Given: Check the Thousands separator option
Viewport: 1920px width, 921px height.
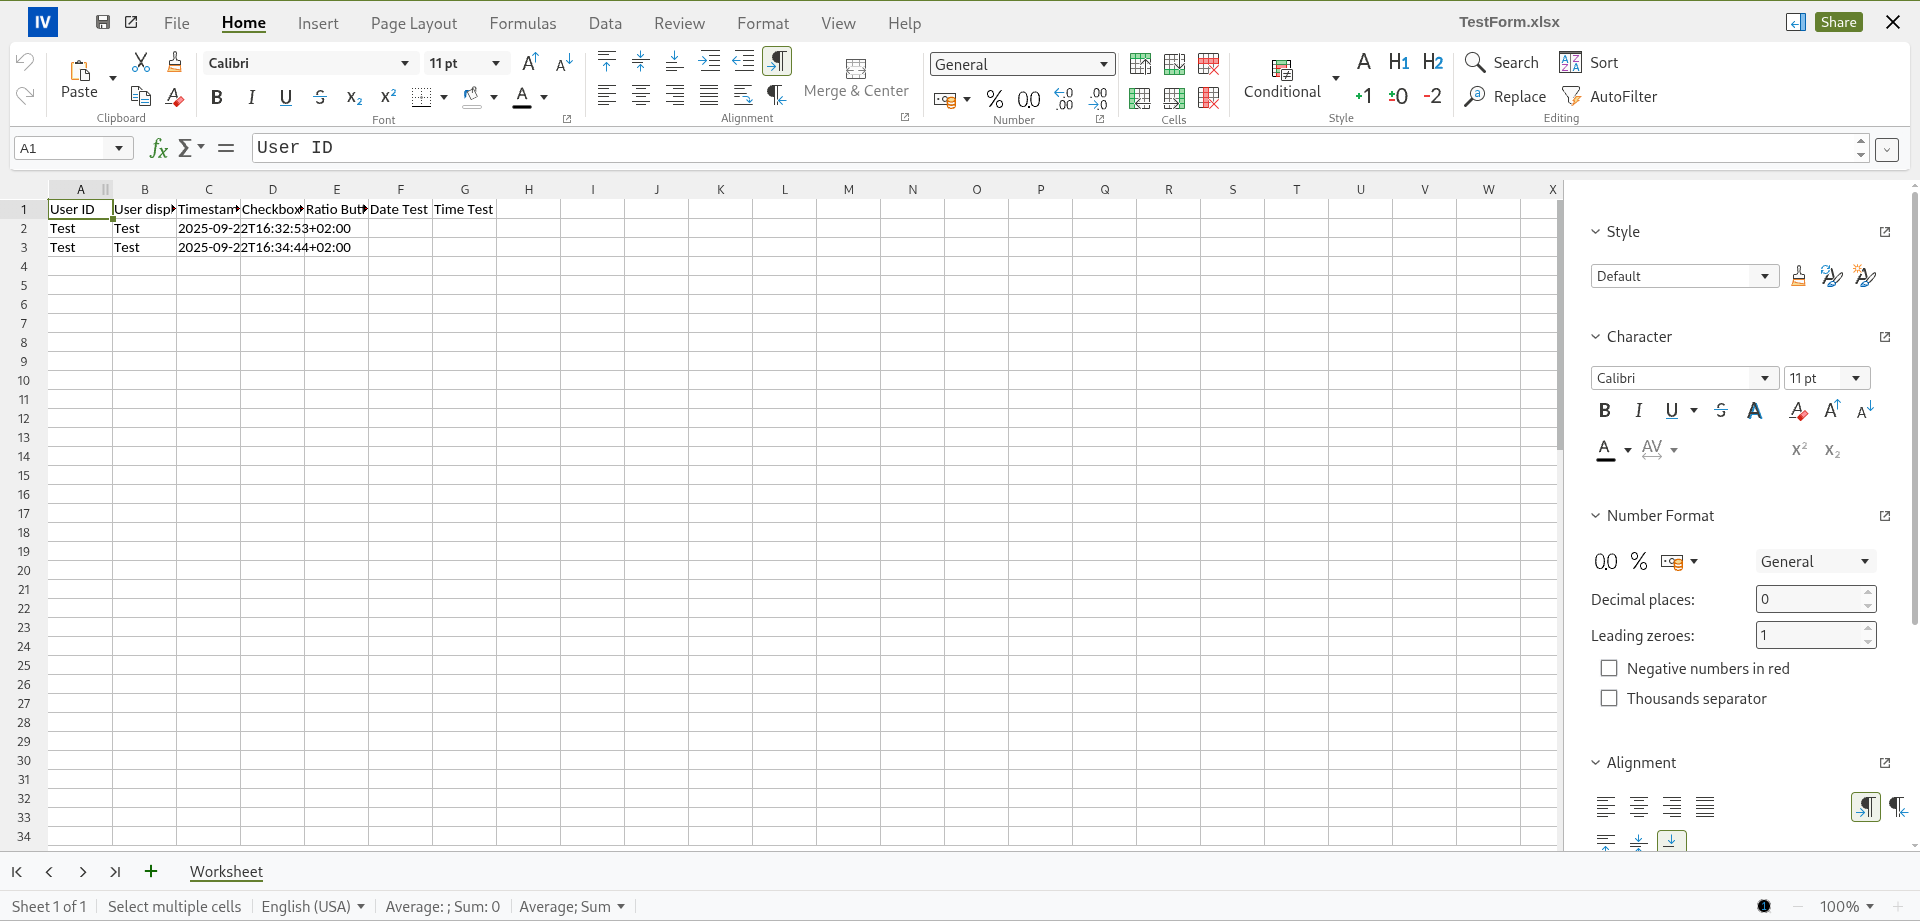Looking at the screenshot, I should (1609, 698).
